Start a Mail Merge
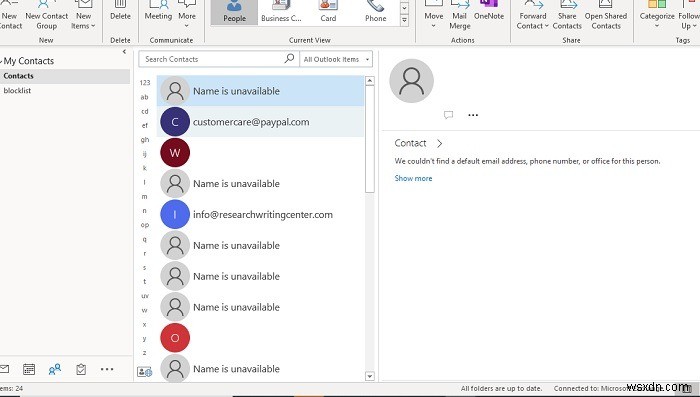 coord(459,16)
